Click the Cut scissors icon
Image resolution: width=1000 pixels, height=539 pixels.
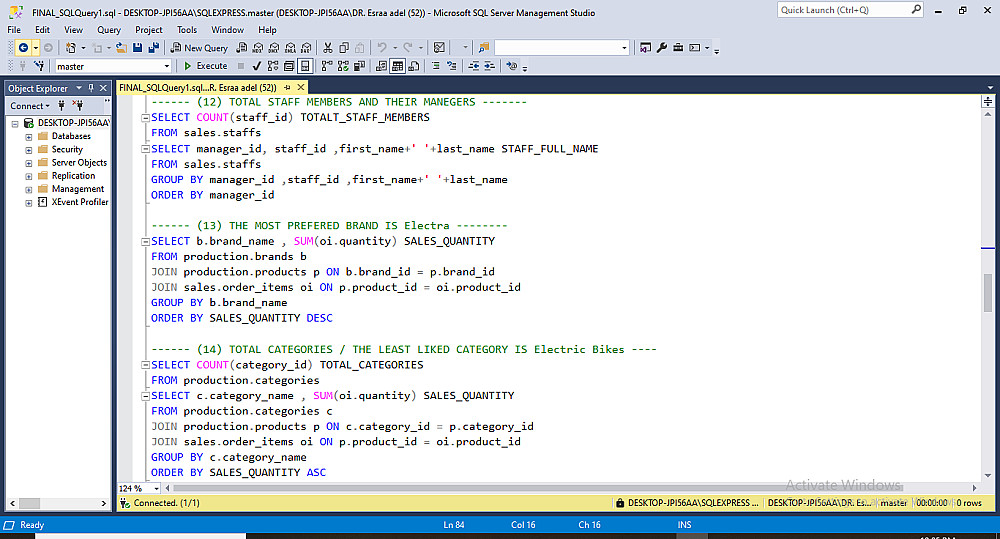click(x=326, y=48)
